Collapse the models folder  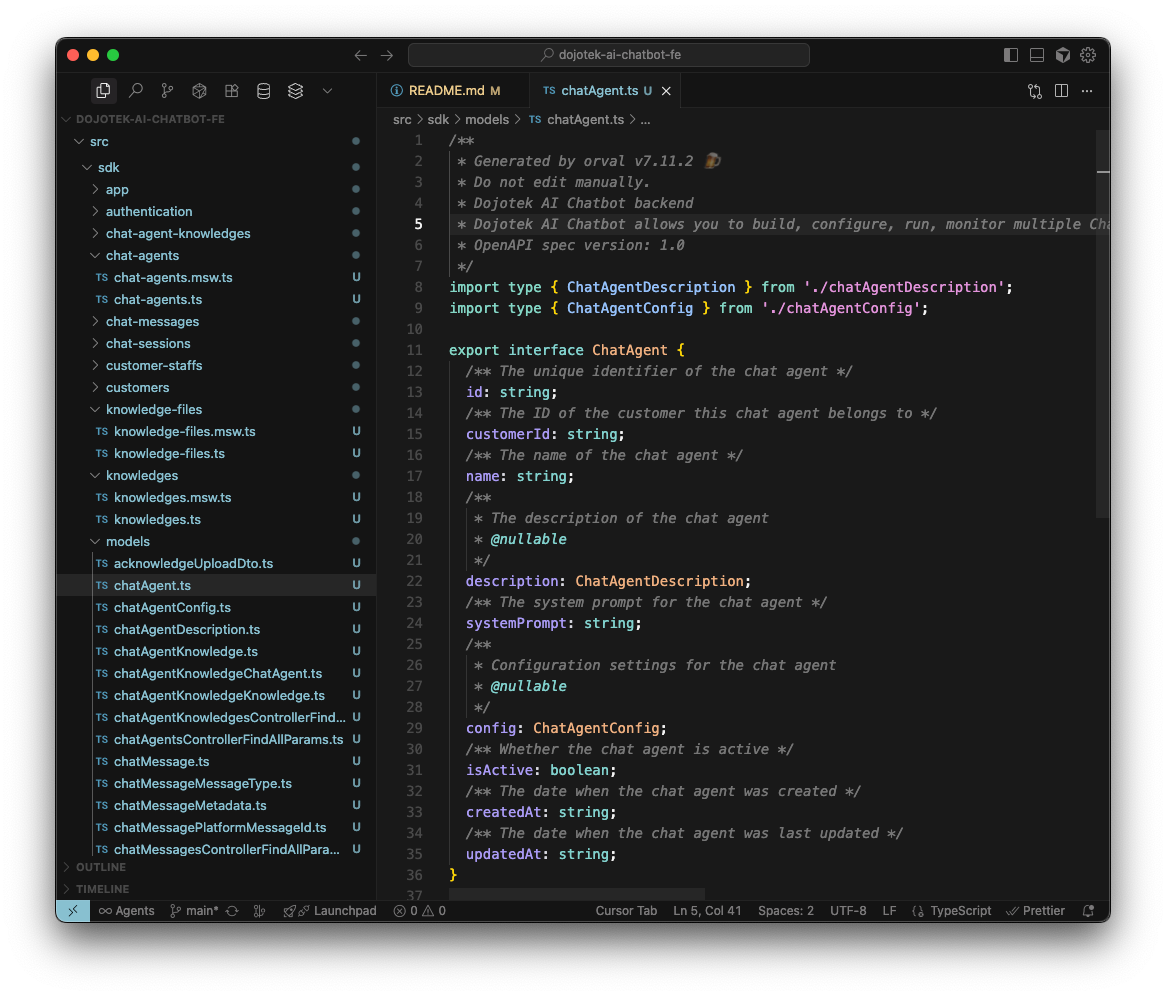[x=127, y=541]
